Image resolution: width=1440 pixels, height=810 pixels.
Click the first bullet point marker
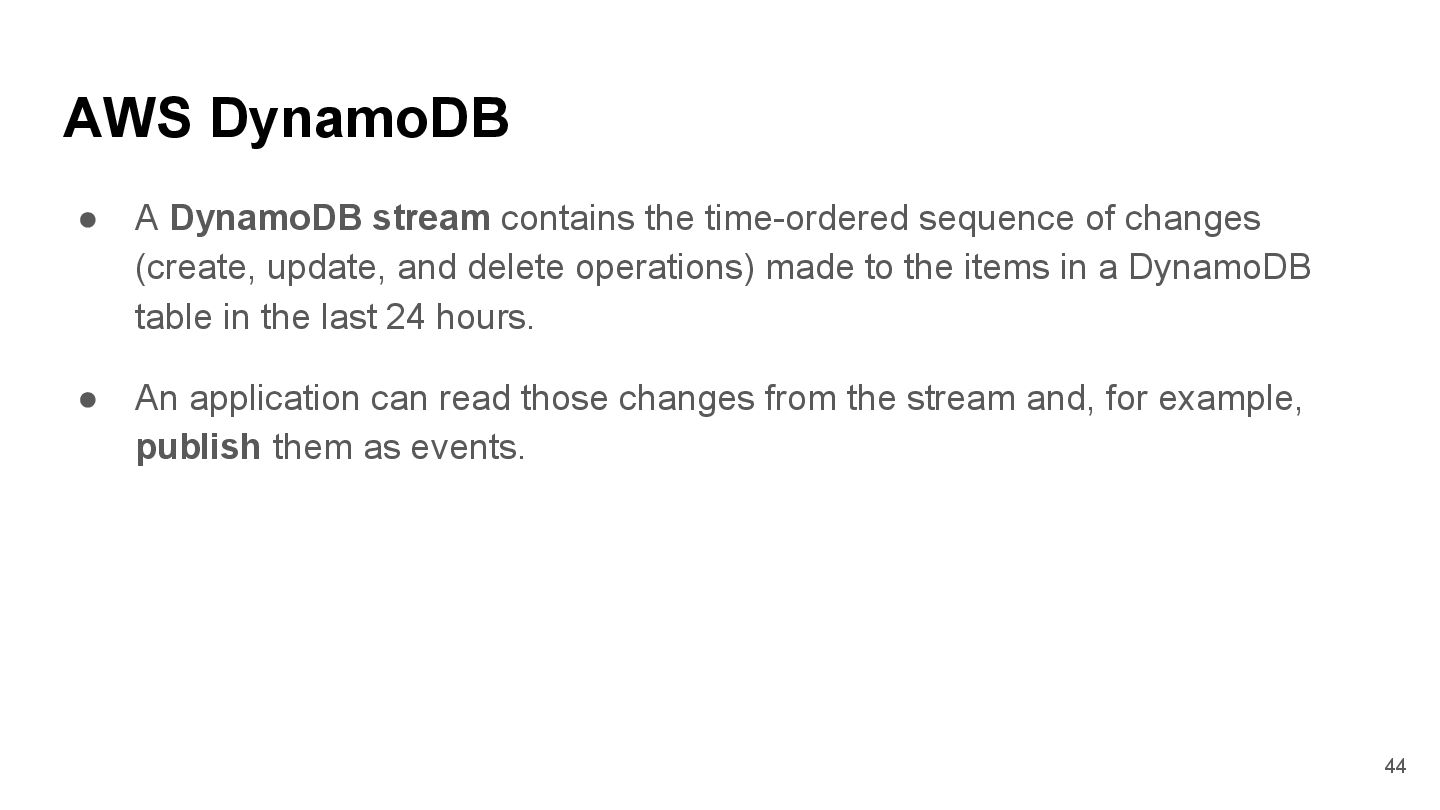point(88,218)
